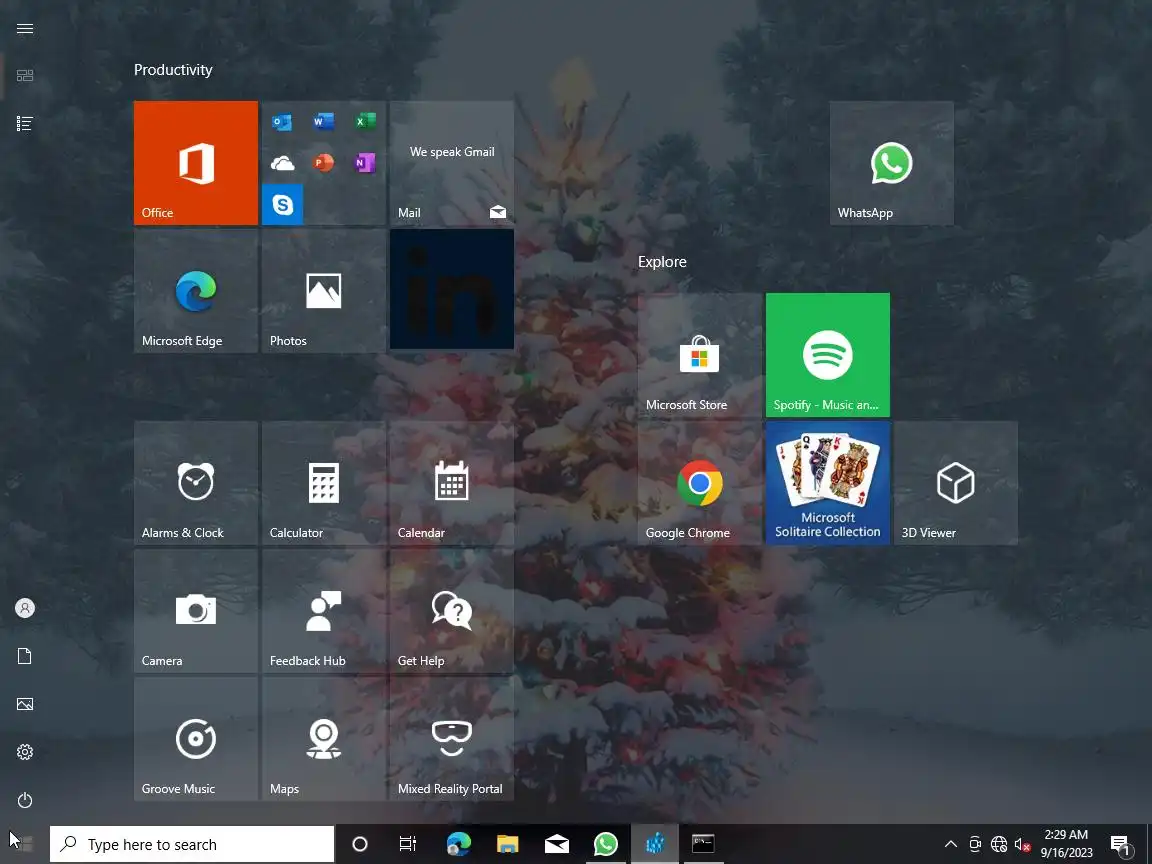
Task: Launch Skype from the Office folder tile
Action: click(282, 204)
